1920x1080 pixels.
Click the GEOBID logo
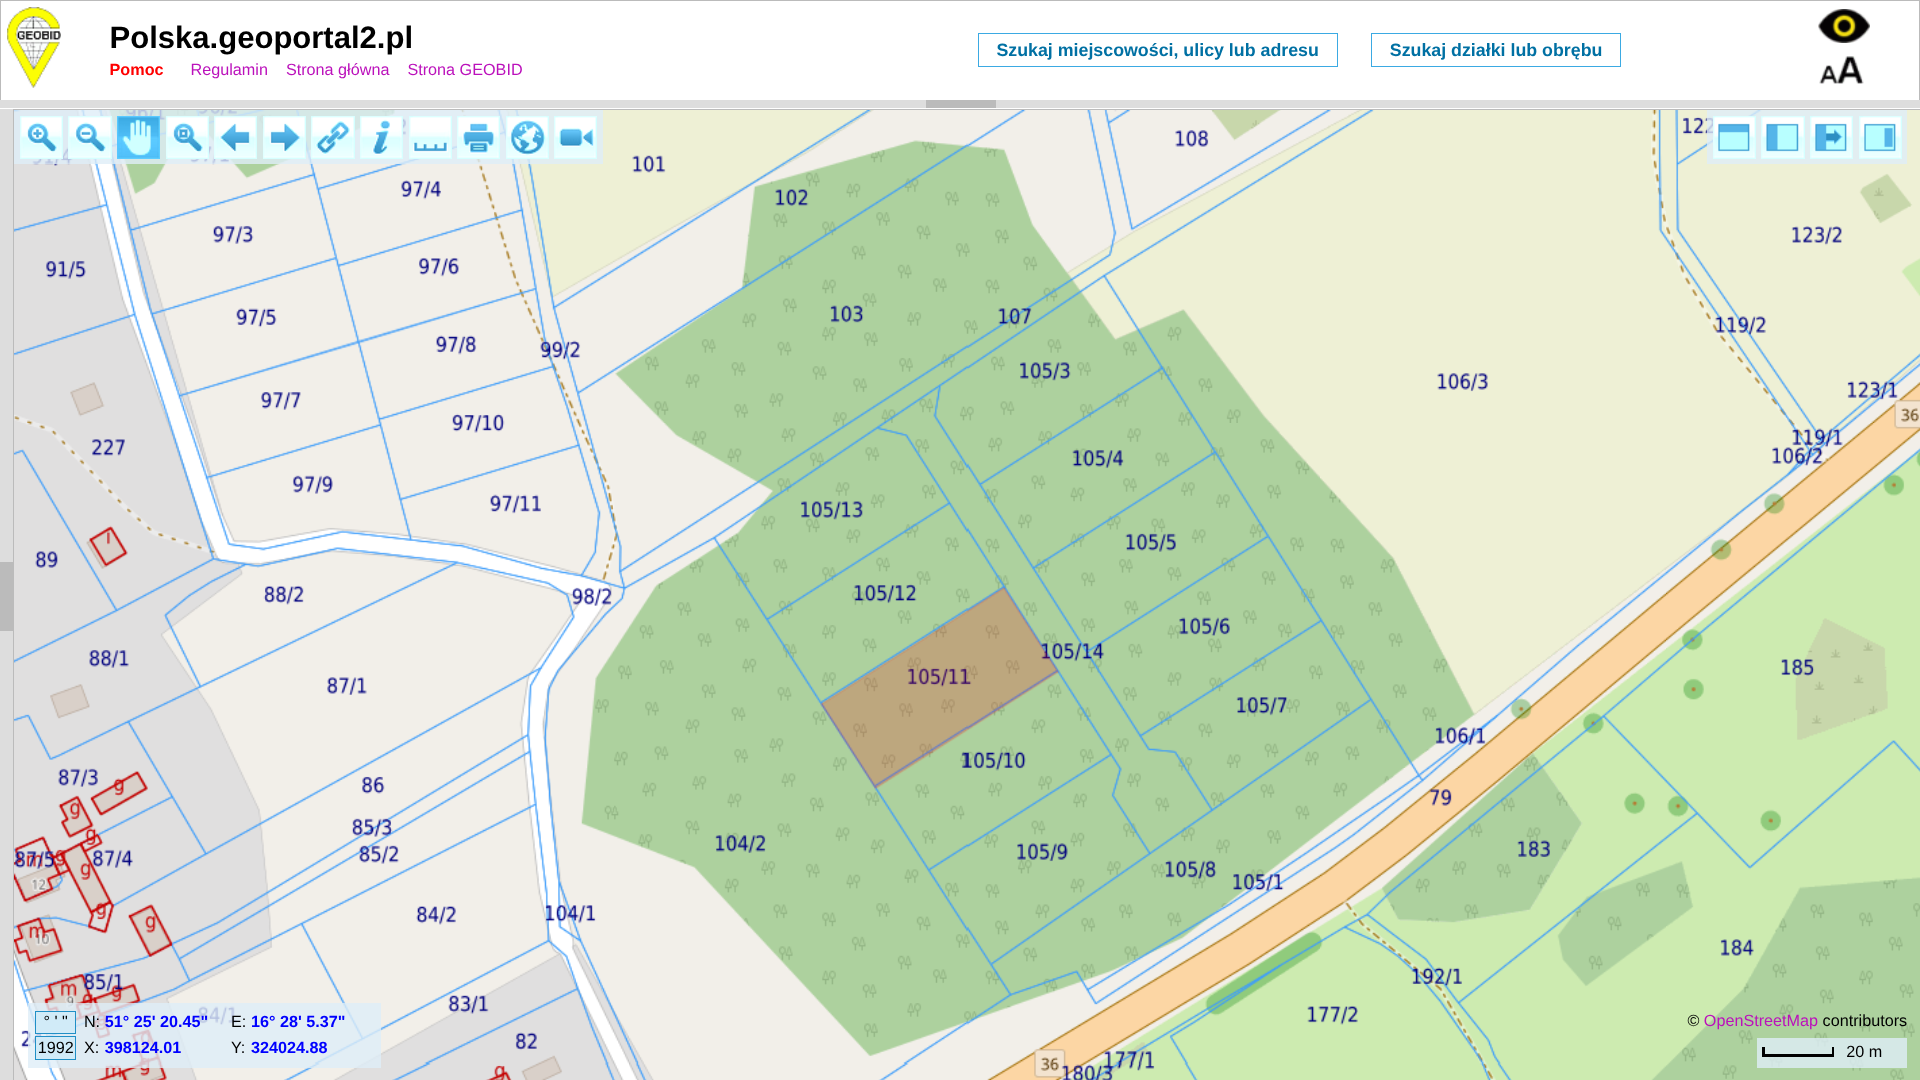(36, 47)
